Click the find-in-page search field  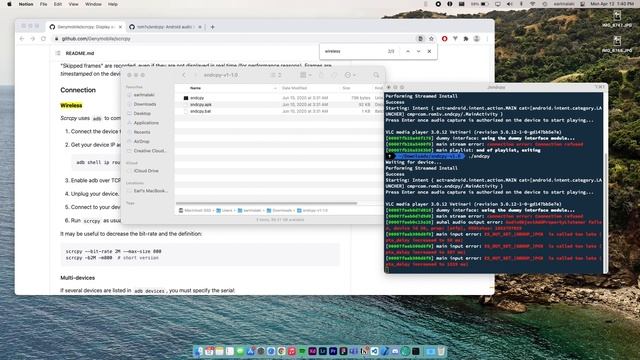353,51
